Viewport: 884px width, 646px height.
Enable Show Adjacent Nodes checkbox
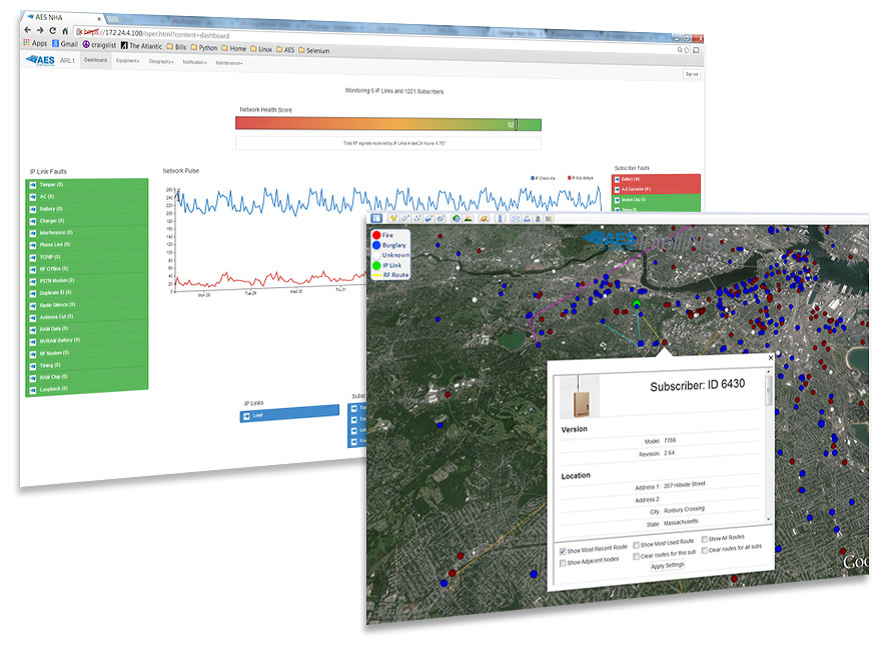561,562
